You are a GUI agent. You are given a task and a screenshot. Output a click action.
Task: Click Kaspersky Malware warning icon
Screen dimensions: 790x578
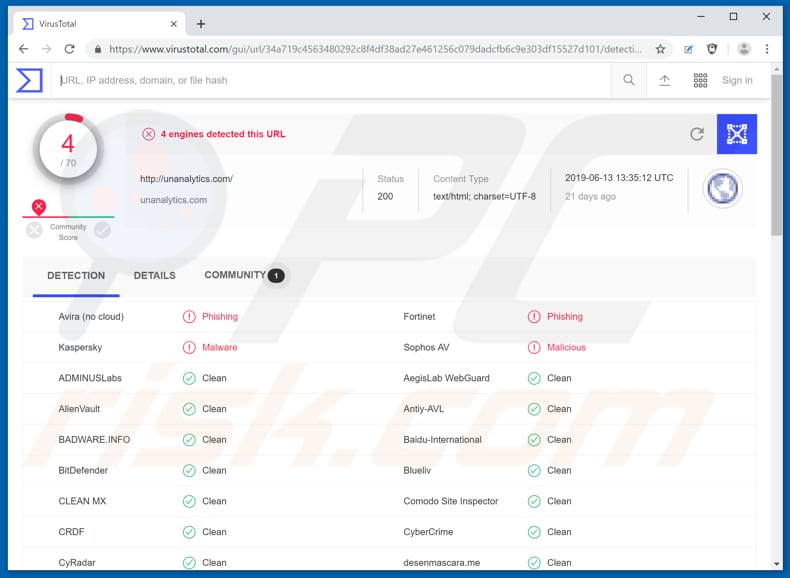(x=189, y=347)
